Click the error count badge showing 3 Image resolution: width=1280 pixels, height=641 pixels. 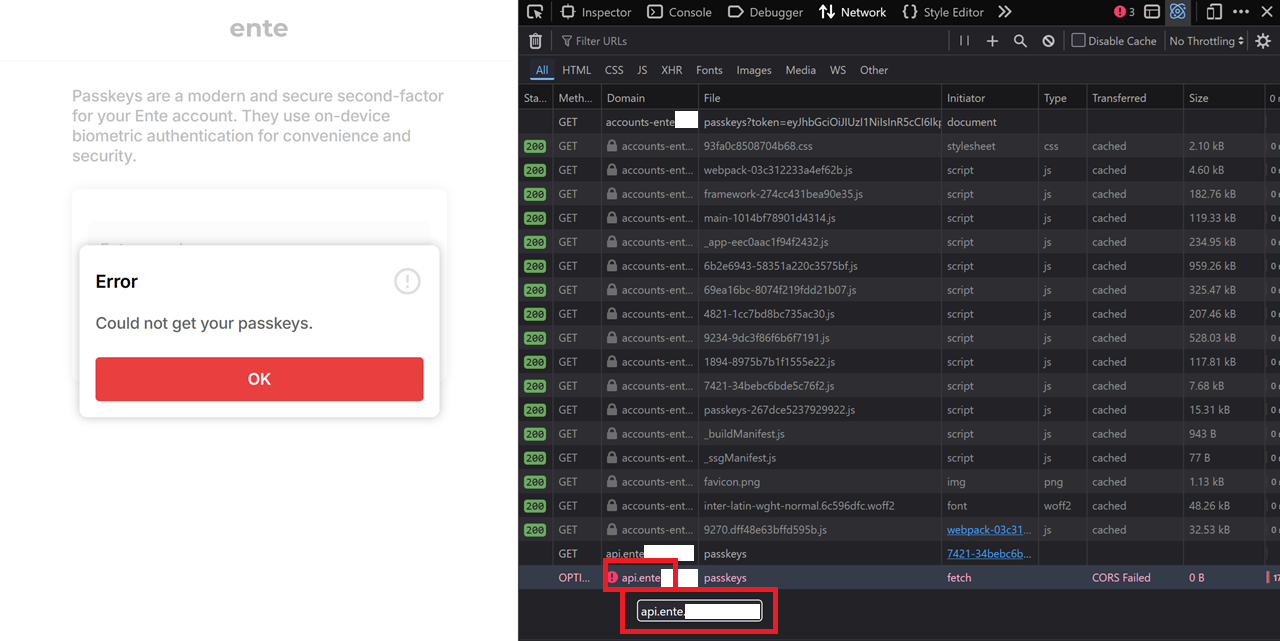tap(1125, 12)
